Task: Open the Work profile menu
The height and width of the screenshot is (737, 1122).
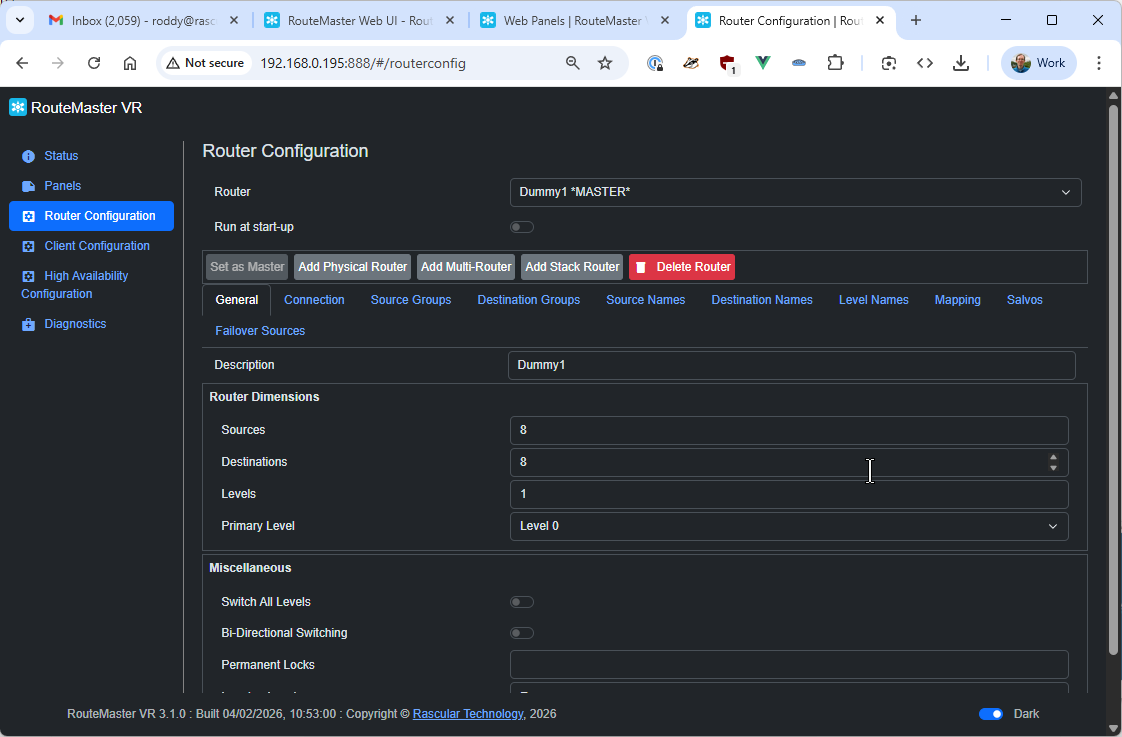Action: point(1039,63)
